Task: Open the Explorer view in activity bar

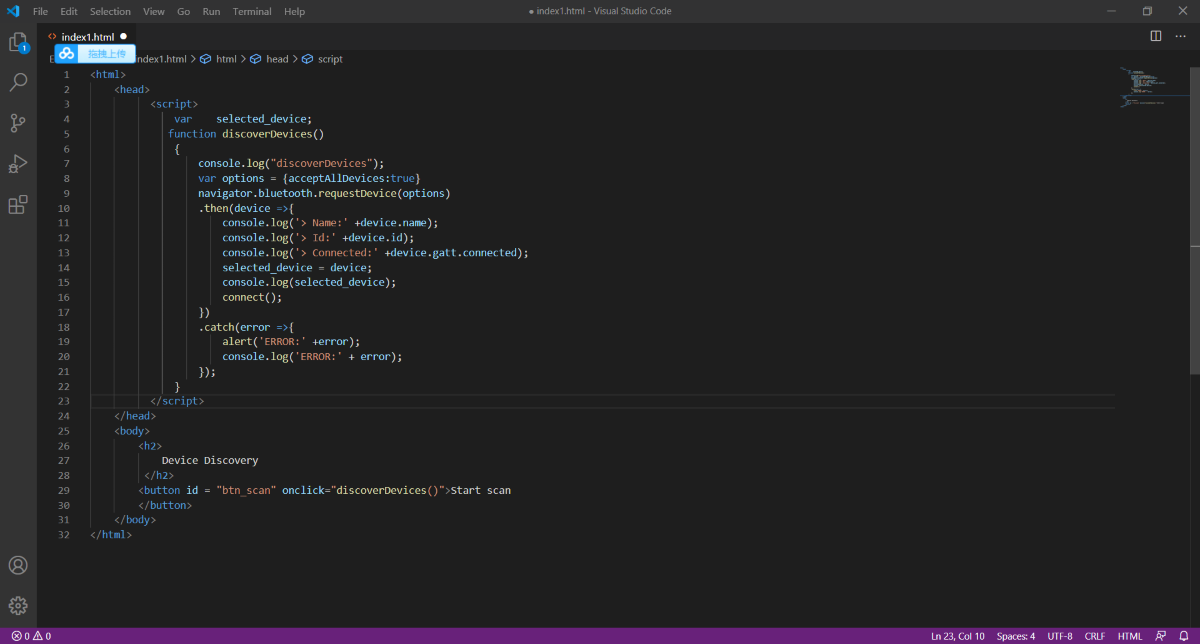Action: (x=18, y=43)
